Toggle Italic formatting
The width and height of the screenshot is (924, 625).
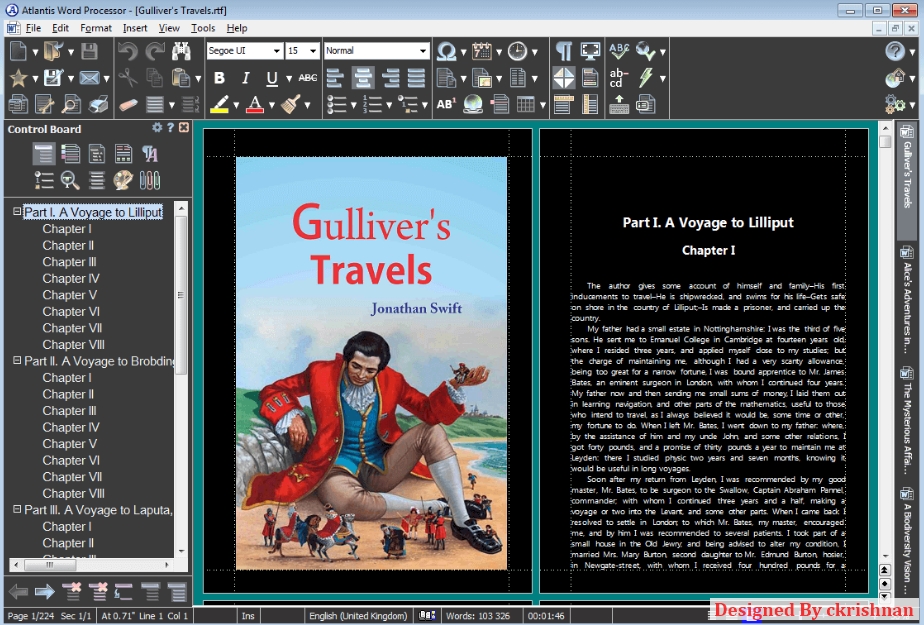tap(246, 78)
